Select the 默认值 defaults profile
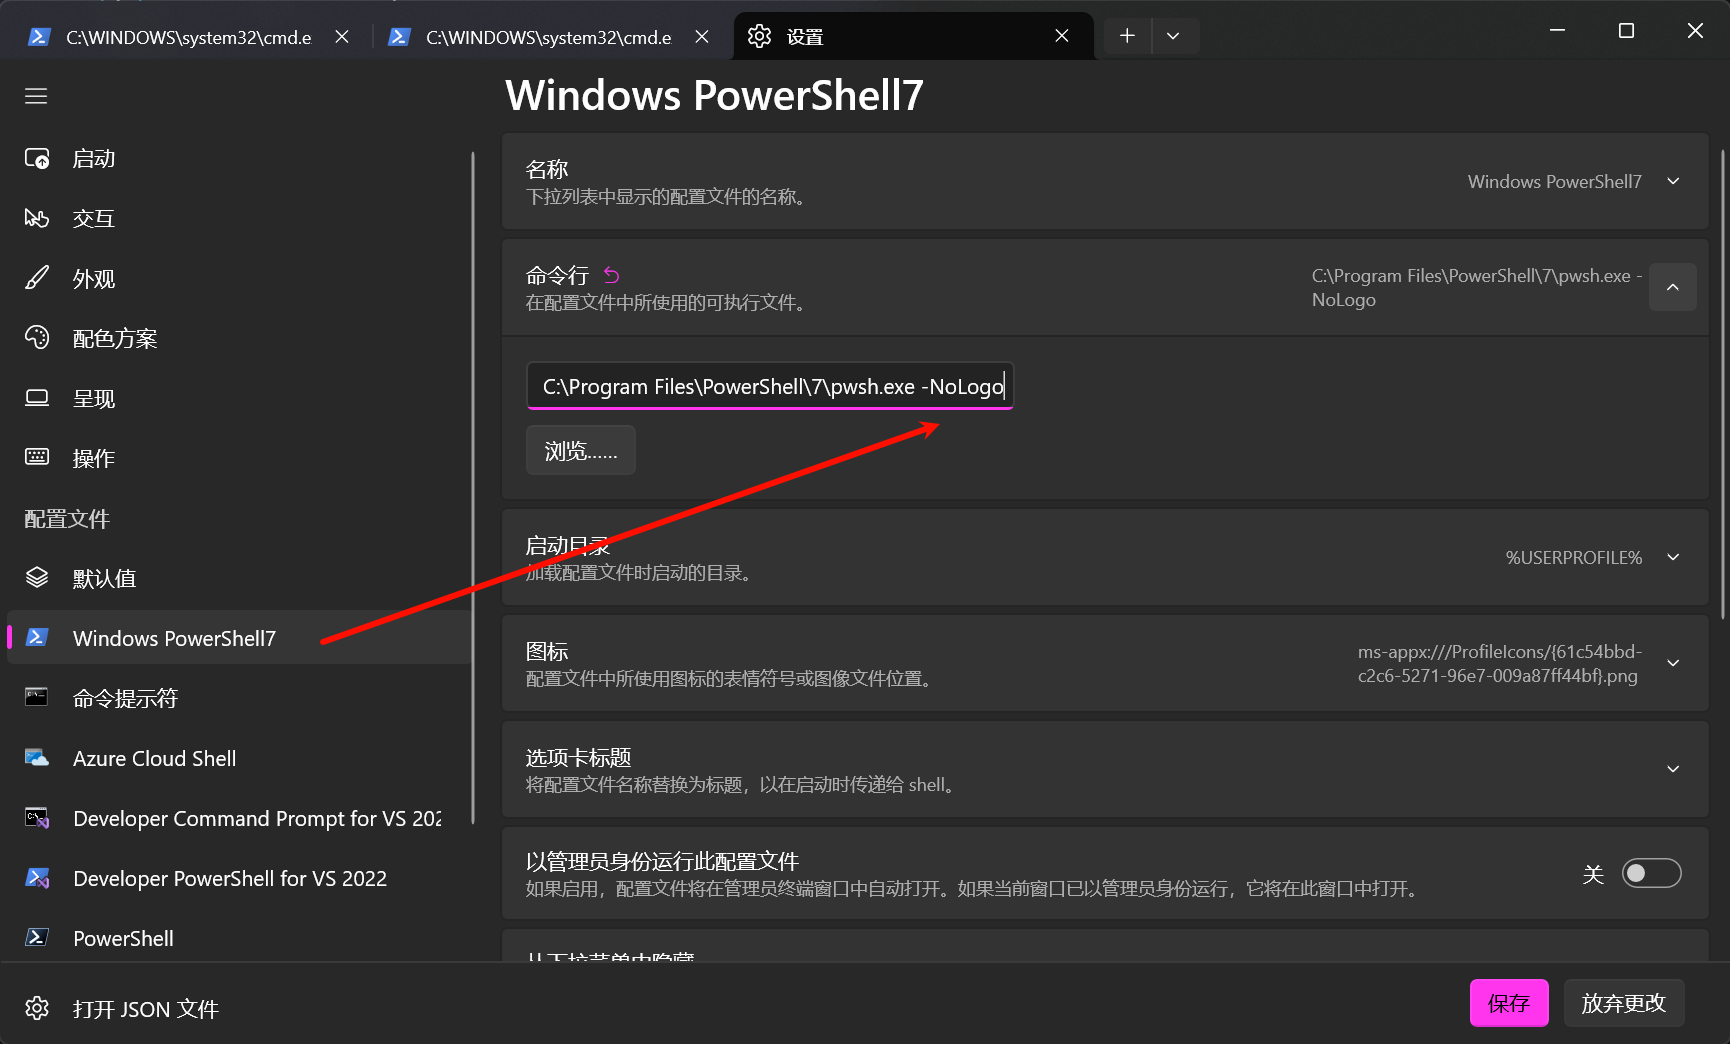The image size is (1730, 1044). 239,578
